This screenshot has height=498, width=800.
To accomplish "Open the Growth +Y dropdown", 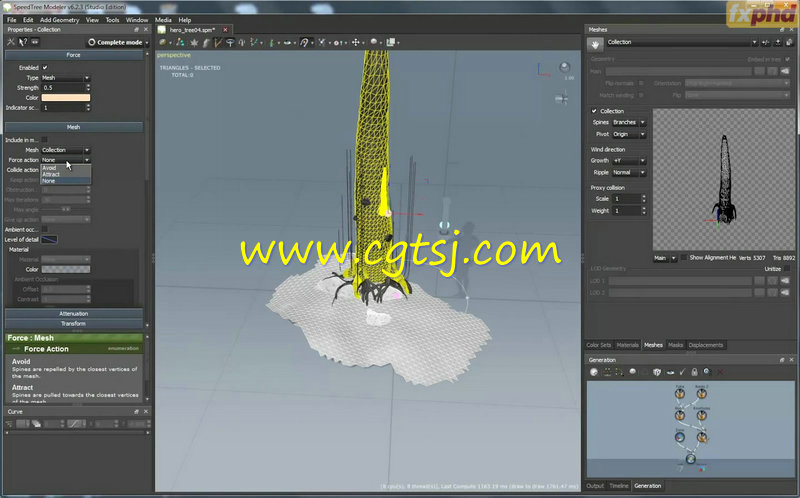I will 629,161.
